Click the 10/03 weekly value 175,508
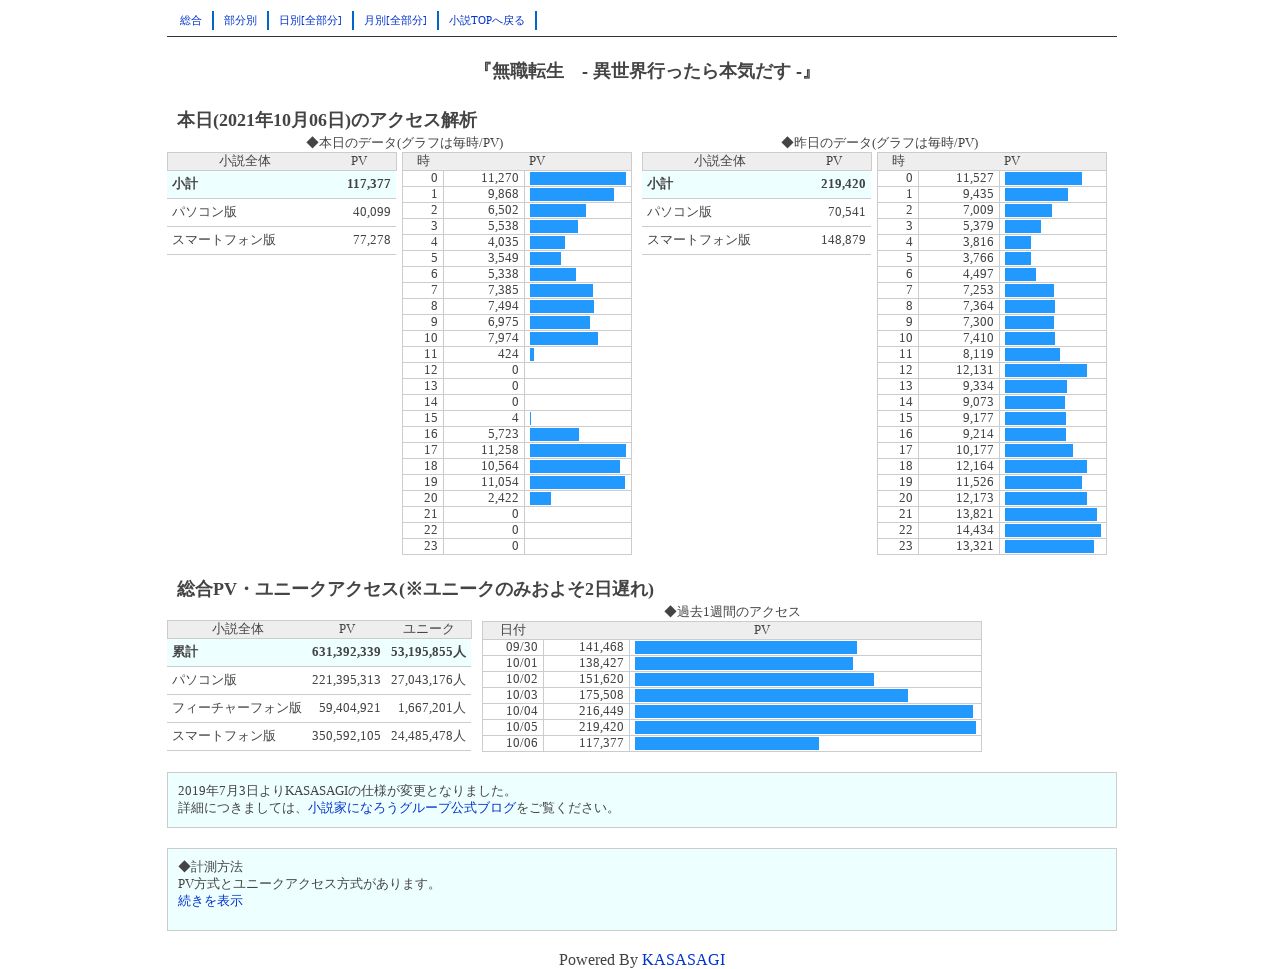This screenshot has height=969, width=1284. pyautogui.click(x=601, y=695)
